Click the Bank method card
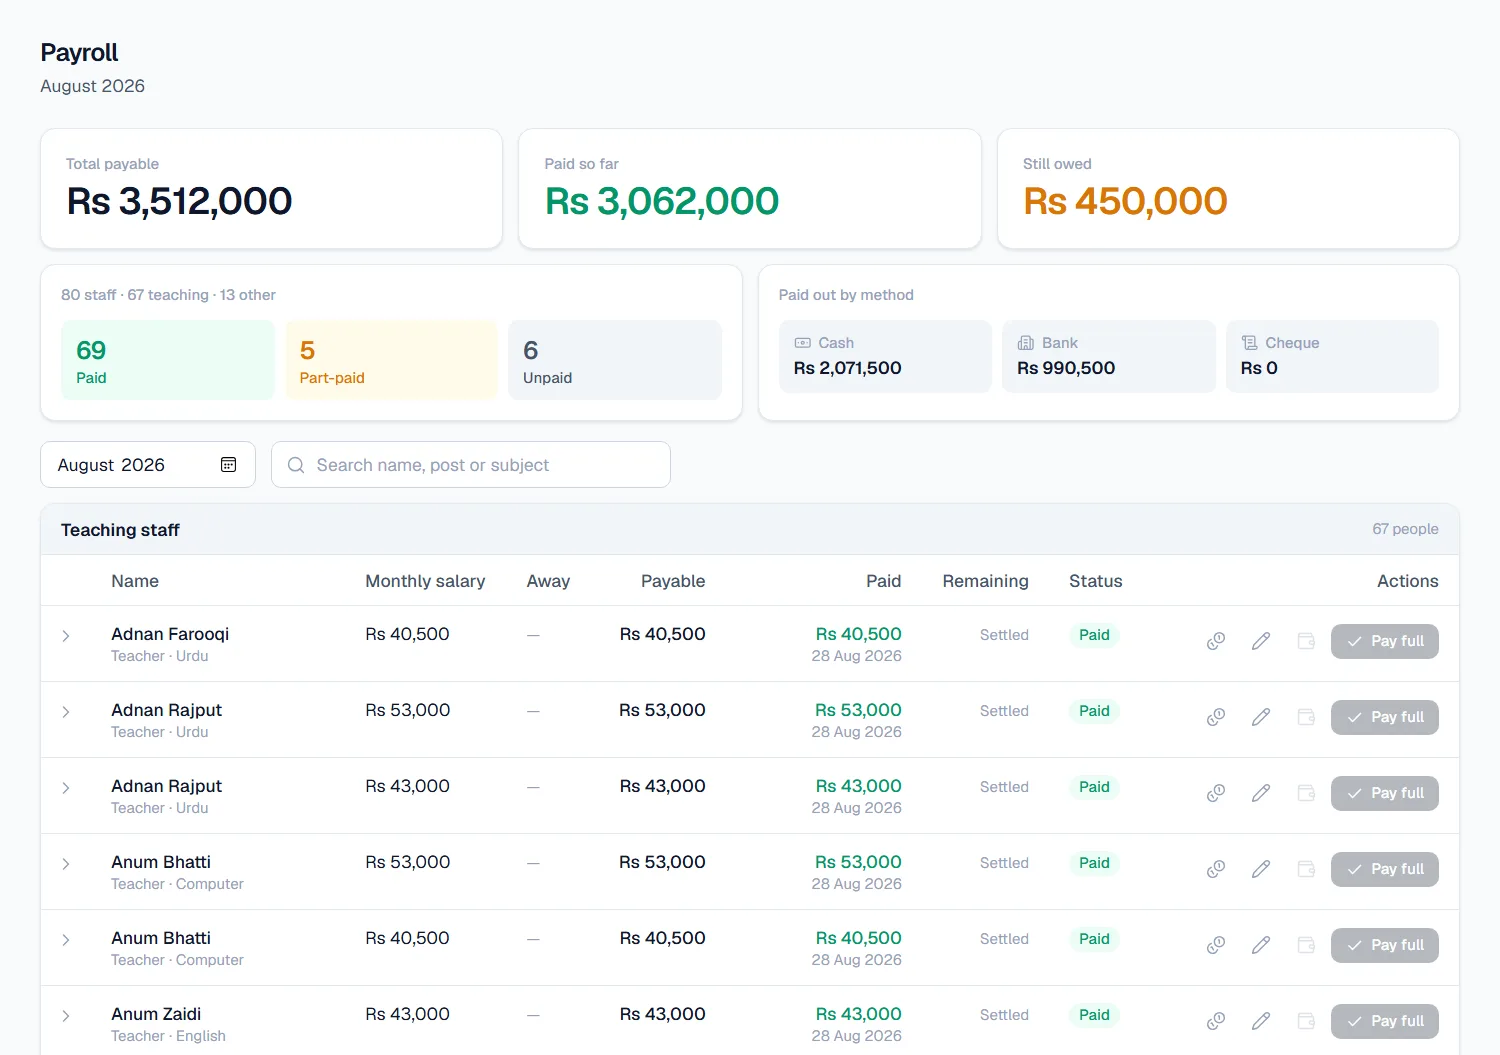Viewport: 1500px width, 1055px height. (x=1109, y=356)
